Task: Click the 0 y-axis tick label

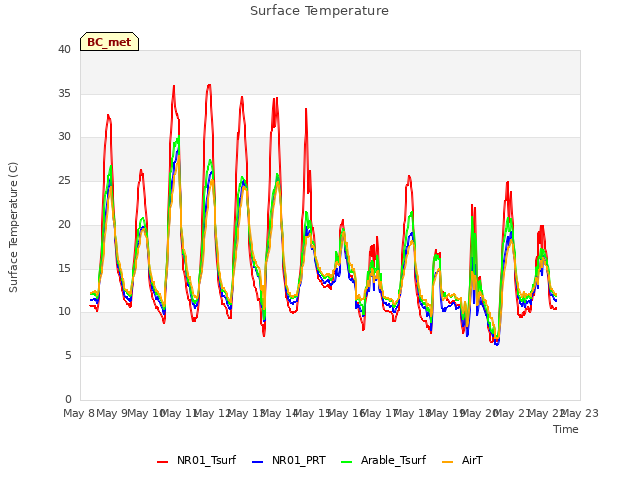Action: (68, 399)
